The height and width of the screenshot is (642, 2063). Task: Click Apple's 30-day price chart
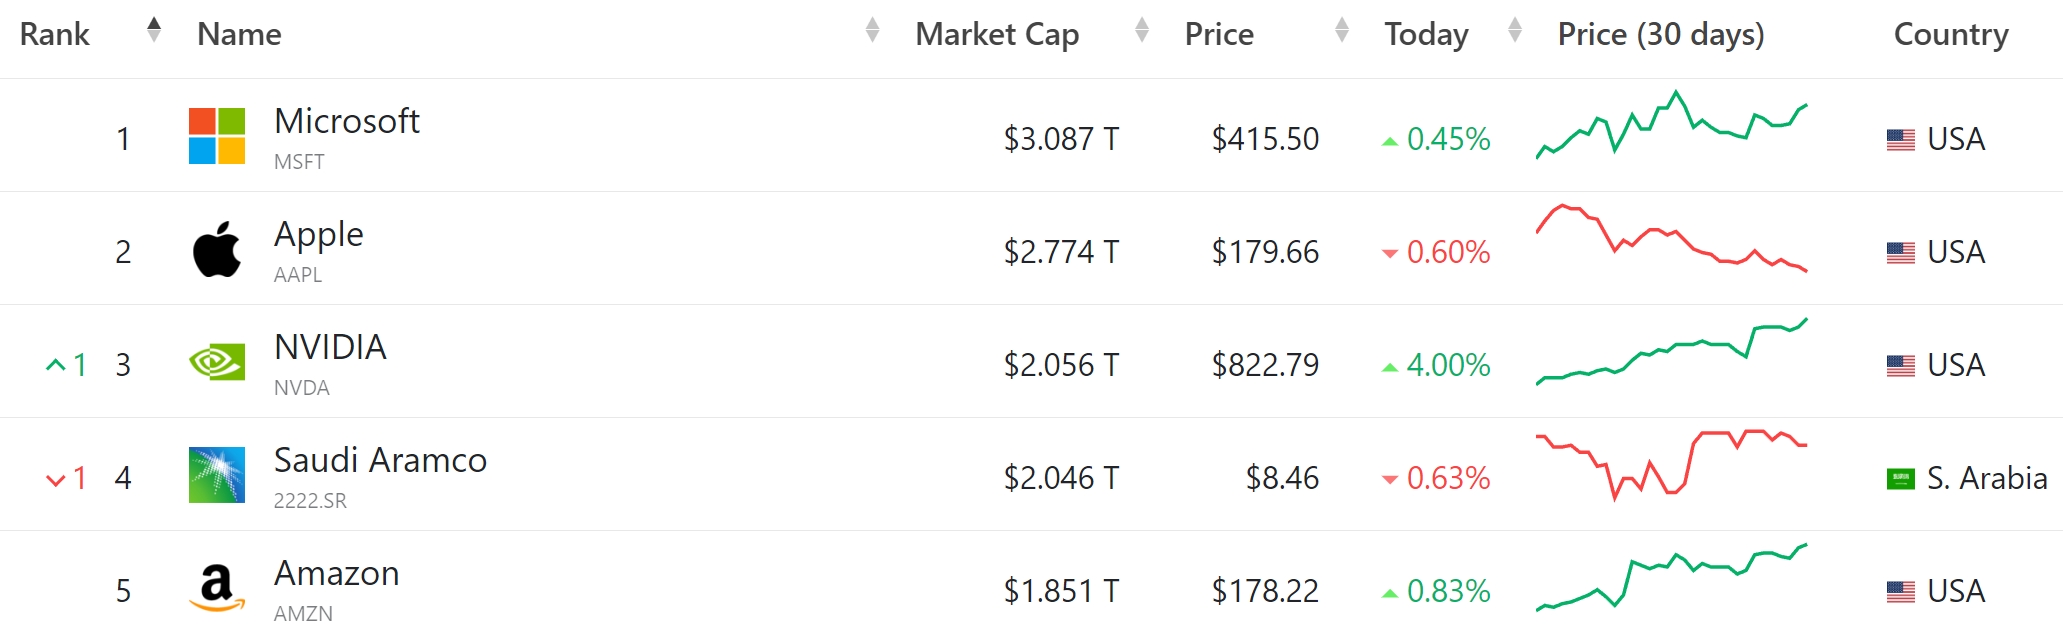(1671, 240)
